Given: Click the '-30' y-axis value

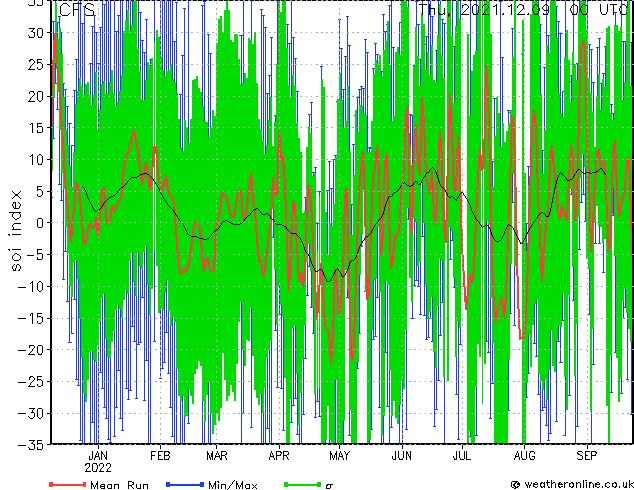Looking at the screenshot, I should click(x=32, y=413).
